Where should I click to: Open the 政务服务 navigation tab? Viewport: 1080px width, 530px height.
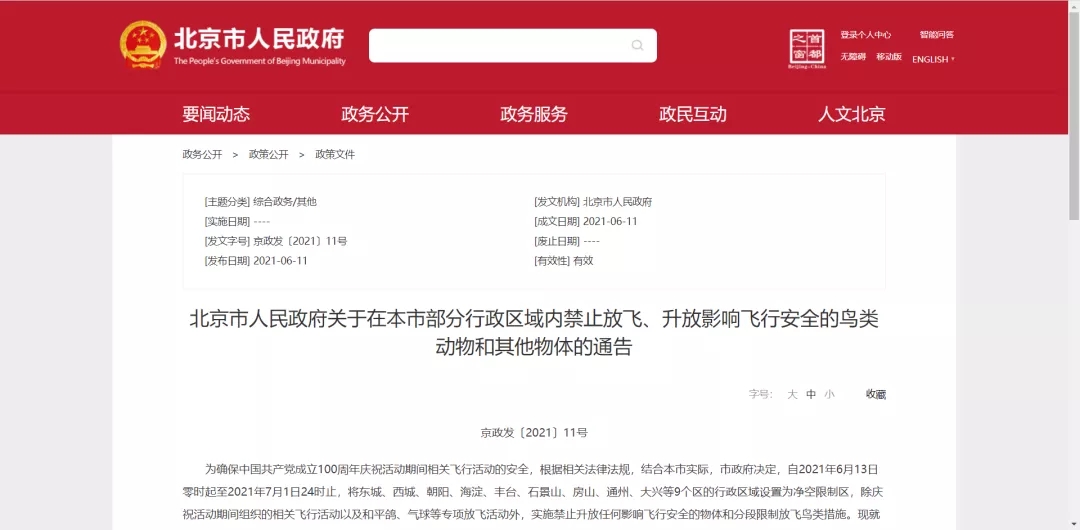(534, 114)
